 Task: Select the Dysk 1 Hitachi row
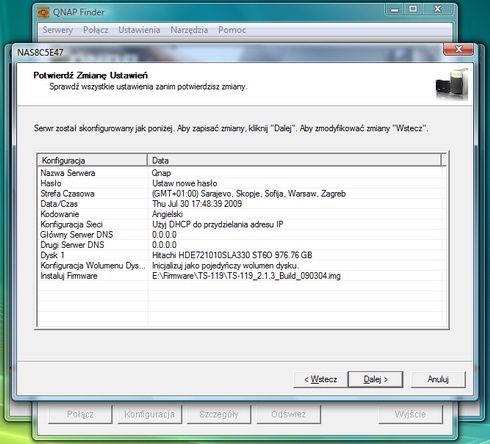coord(242,255)
